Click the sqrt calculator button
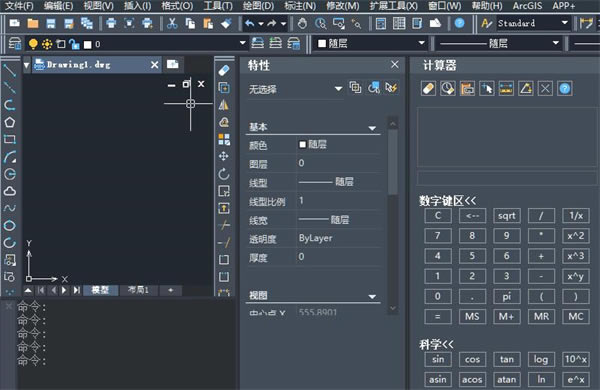Image resolution: width=600 pixels, height=390 pixels. pos(507,216)
